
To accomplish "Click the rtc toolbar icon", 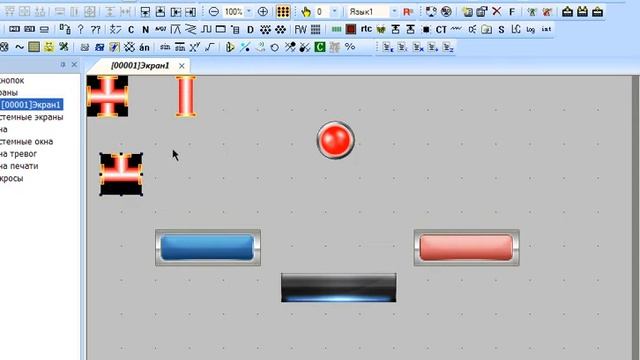I will [366, 29].
